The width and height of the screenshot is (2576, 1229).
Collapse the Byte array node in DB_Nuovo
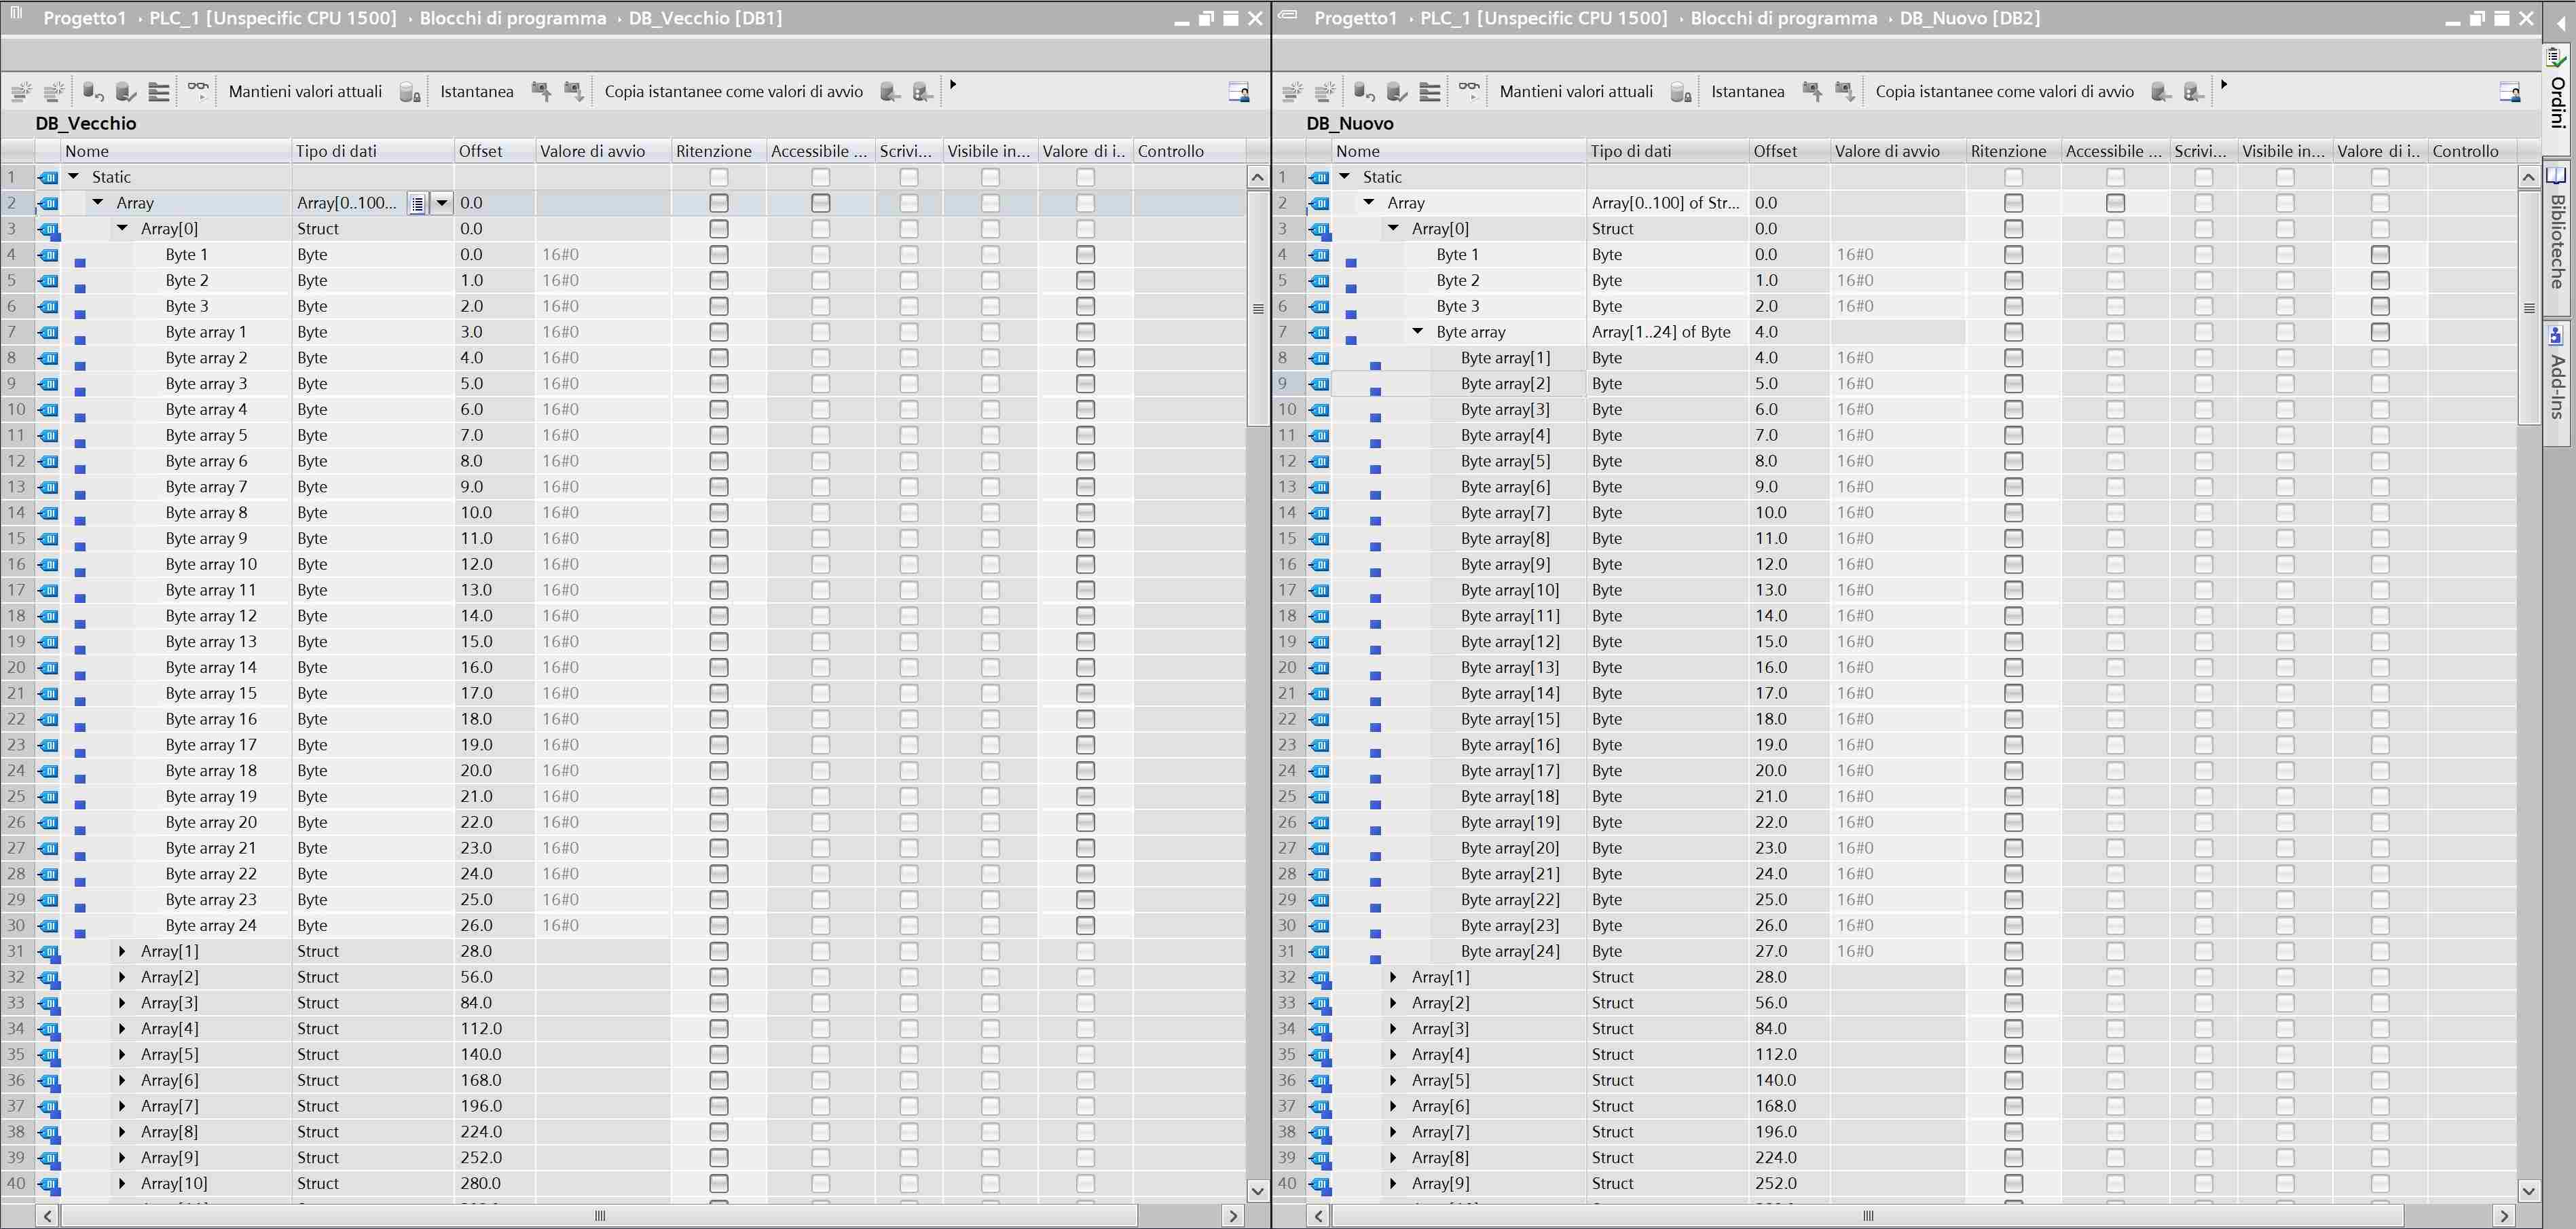(1417, 332)
